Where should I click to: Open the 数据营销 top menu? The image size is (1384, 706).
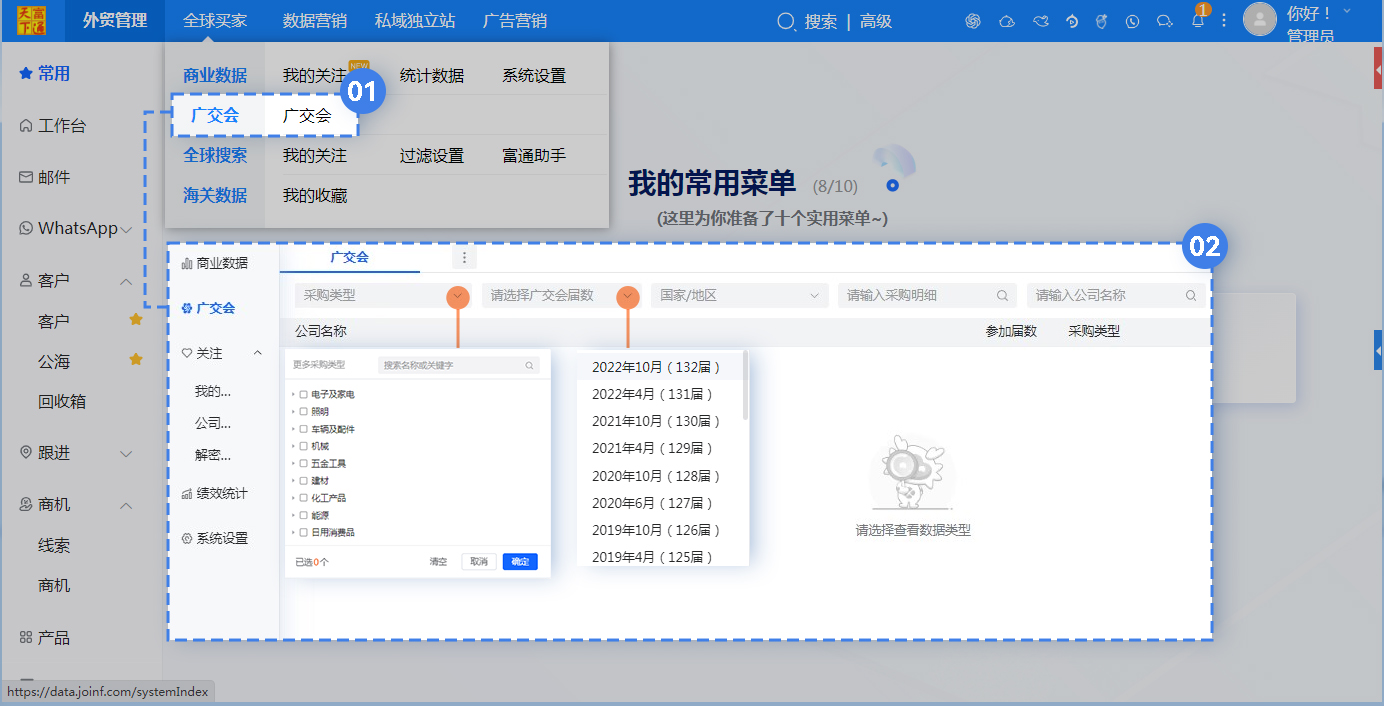(314, 21)
